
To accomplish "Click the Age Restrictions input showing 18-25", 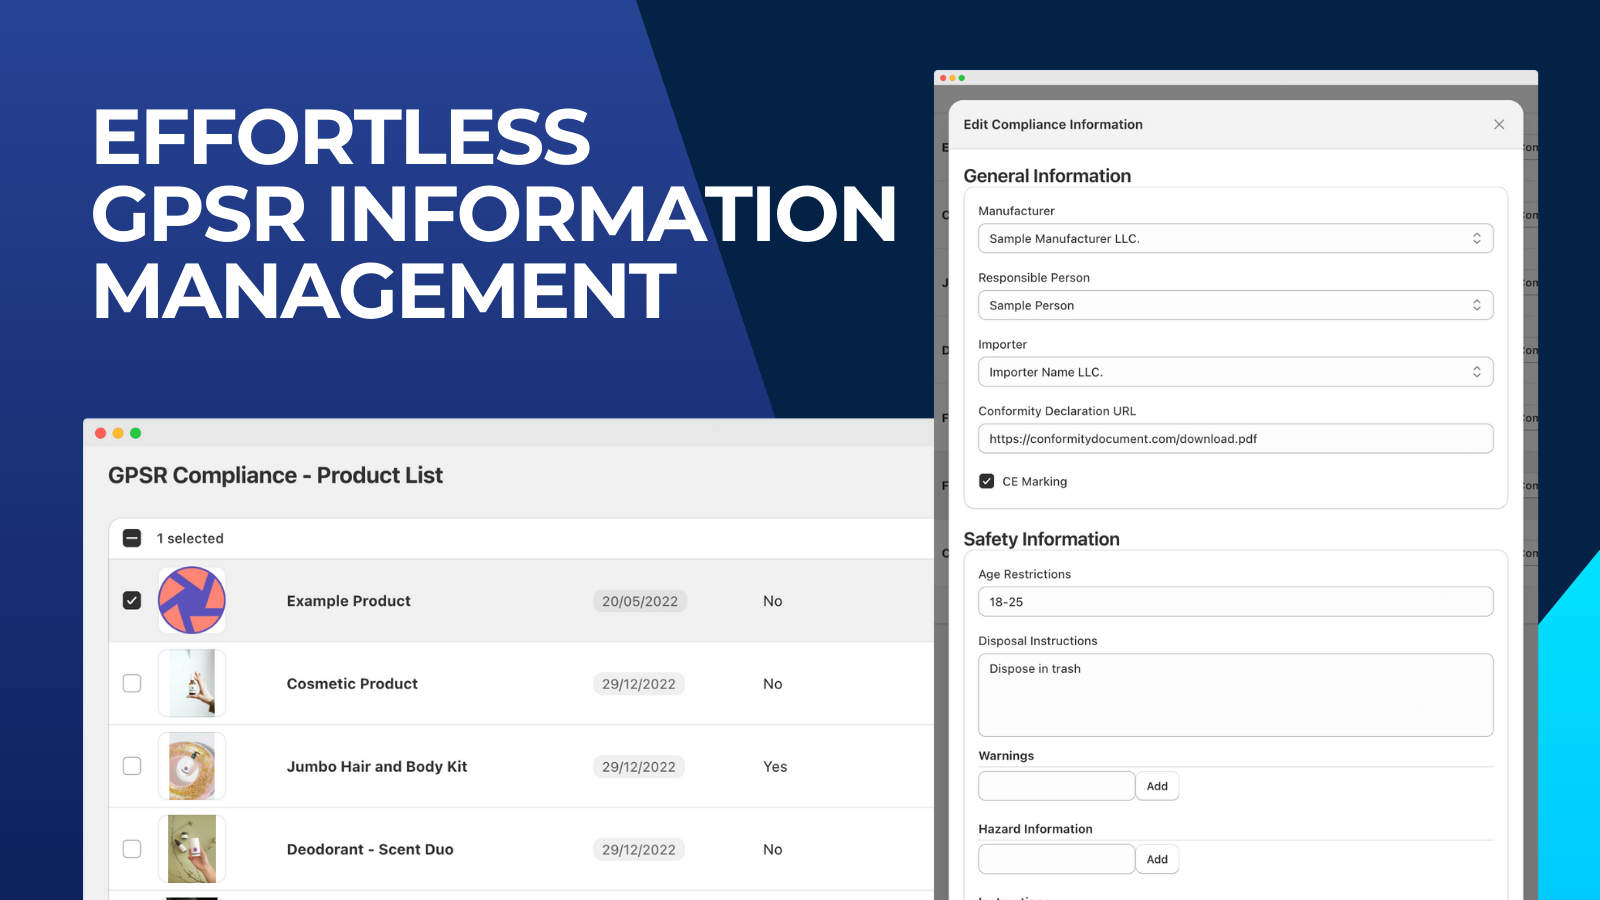I will coord(1236,601).
